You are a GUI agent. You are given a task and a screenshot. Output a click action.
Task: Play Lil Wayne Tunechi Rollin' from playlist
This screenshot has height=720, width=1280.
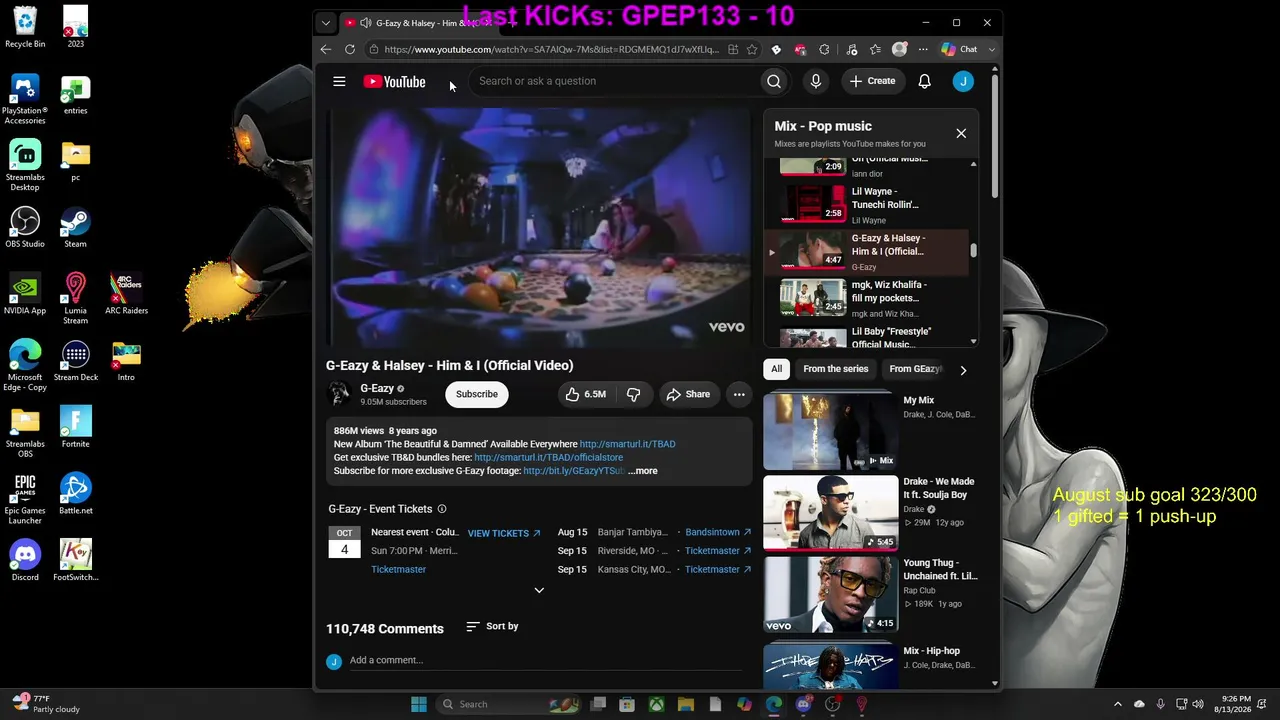[x=866, y=205]
